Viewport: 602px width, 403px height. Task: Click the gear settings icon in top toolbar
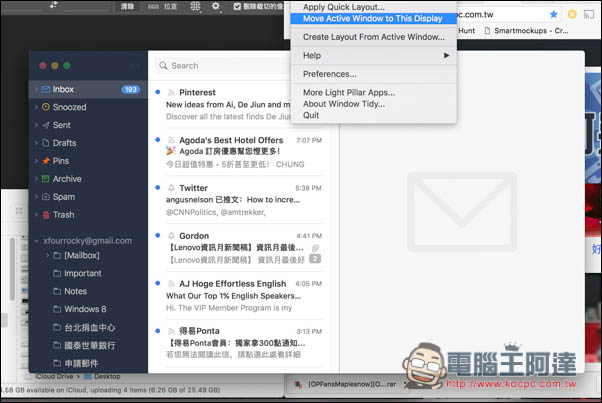click(216, 6)
